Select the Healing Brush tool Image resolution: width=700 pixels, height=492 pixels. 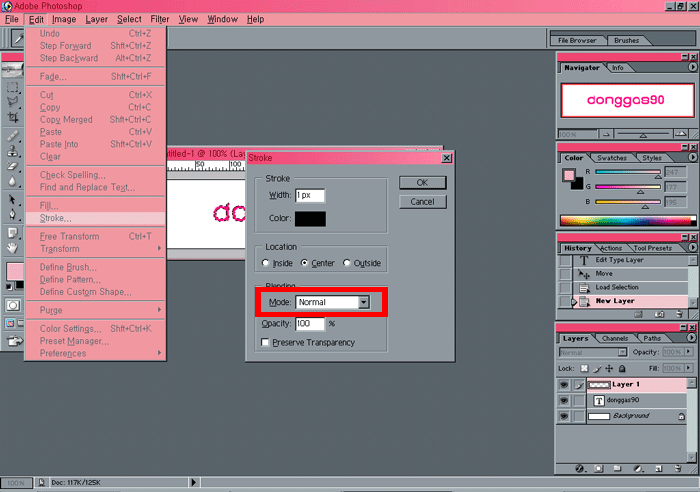coord(12,136)
